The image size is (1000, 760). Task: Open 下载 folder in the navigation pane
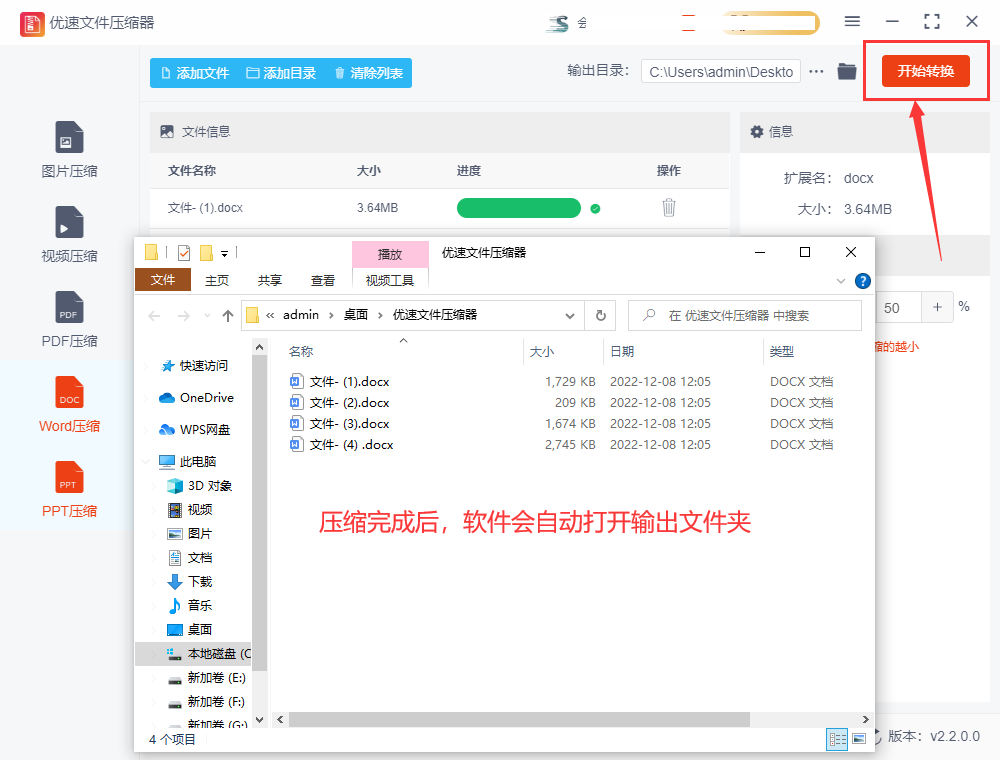190,581
